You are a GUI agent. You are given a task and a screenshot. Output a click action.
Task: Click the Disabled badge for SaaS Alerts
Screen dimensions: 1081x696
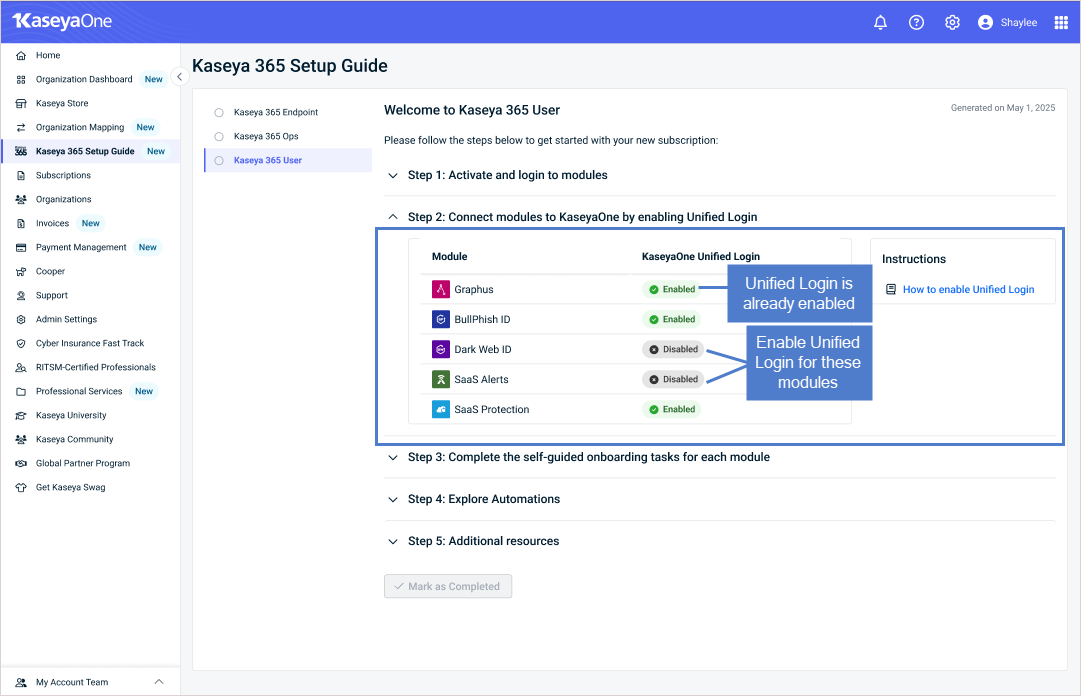point(673,380)
